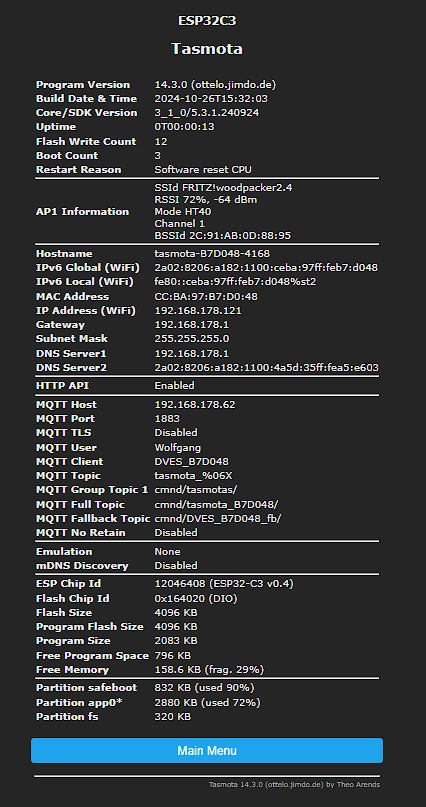Select the Partition app0* usage value
This screenshot has height=807, width=426.
(207, 703)
